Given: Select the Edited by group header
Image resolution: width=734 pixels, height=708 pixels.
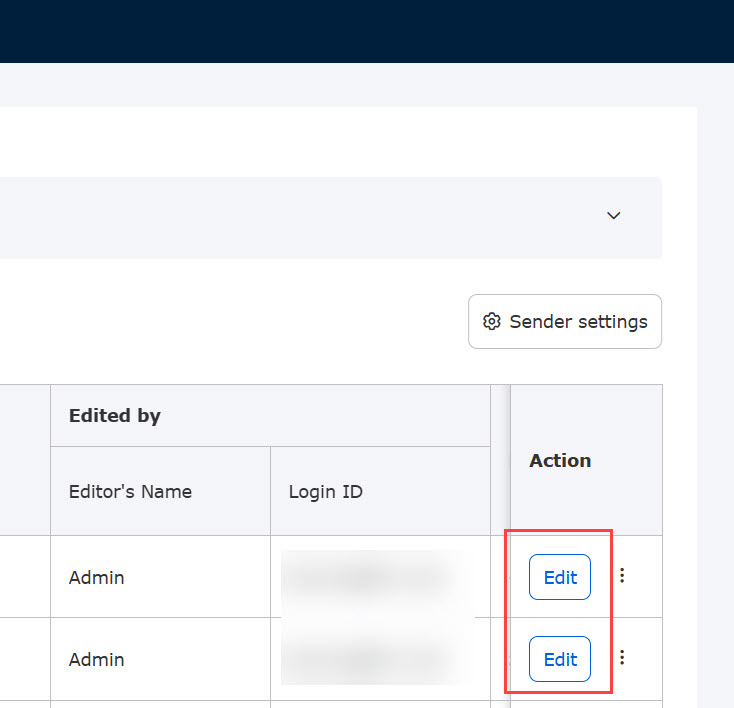Looking at the screenshot, I should (114, 416).
